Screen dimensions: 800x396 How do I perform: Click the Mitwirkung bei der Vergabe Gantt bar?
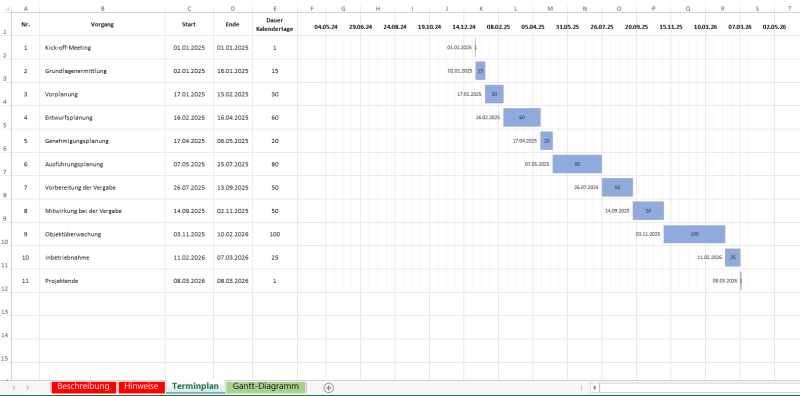tap(648, 210)
